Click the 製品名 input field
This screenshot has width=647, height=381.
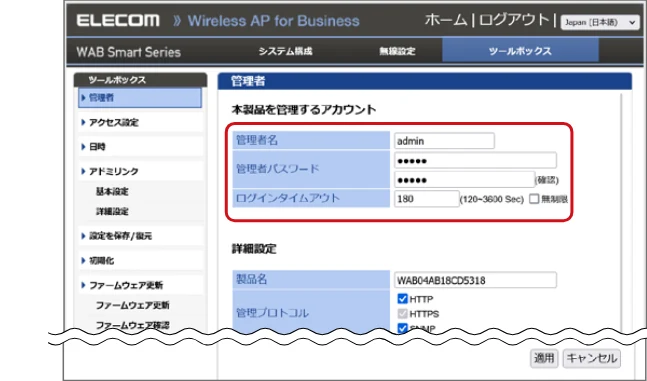click(475, 280)
